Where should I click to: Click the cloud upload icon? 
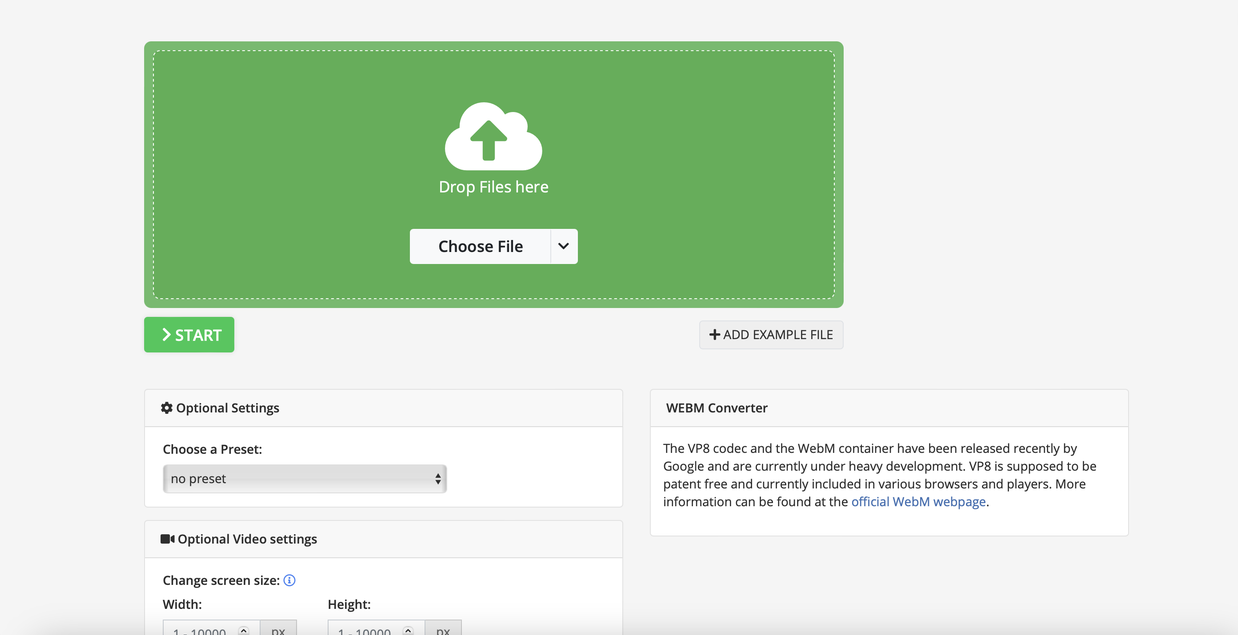[x=493, y=136]
